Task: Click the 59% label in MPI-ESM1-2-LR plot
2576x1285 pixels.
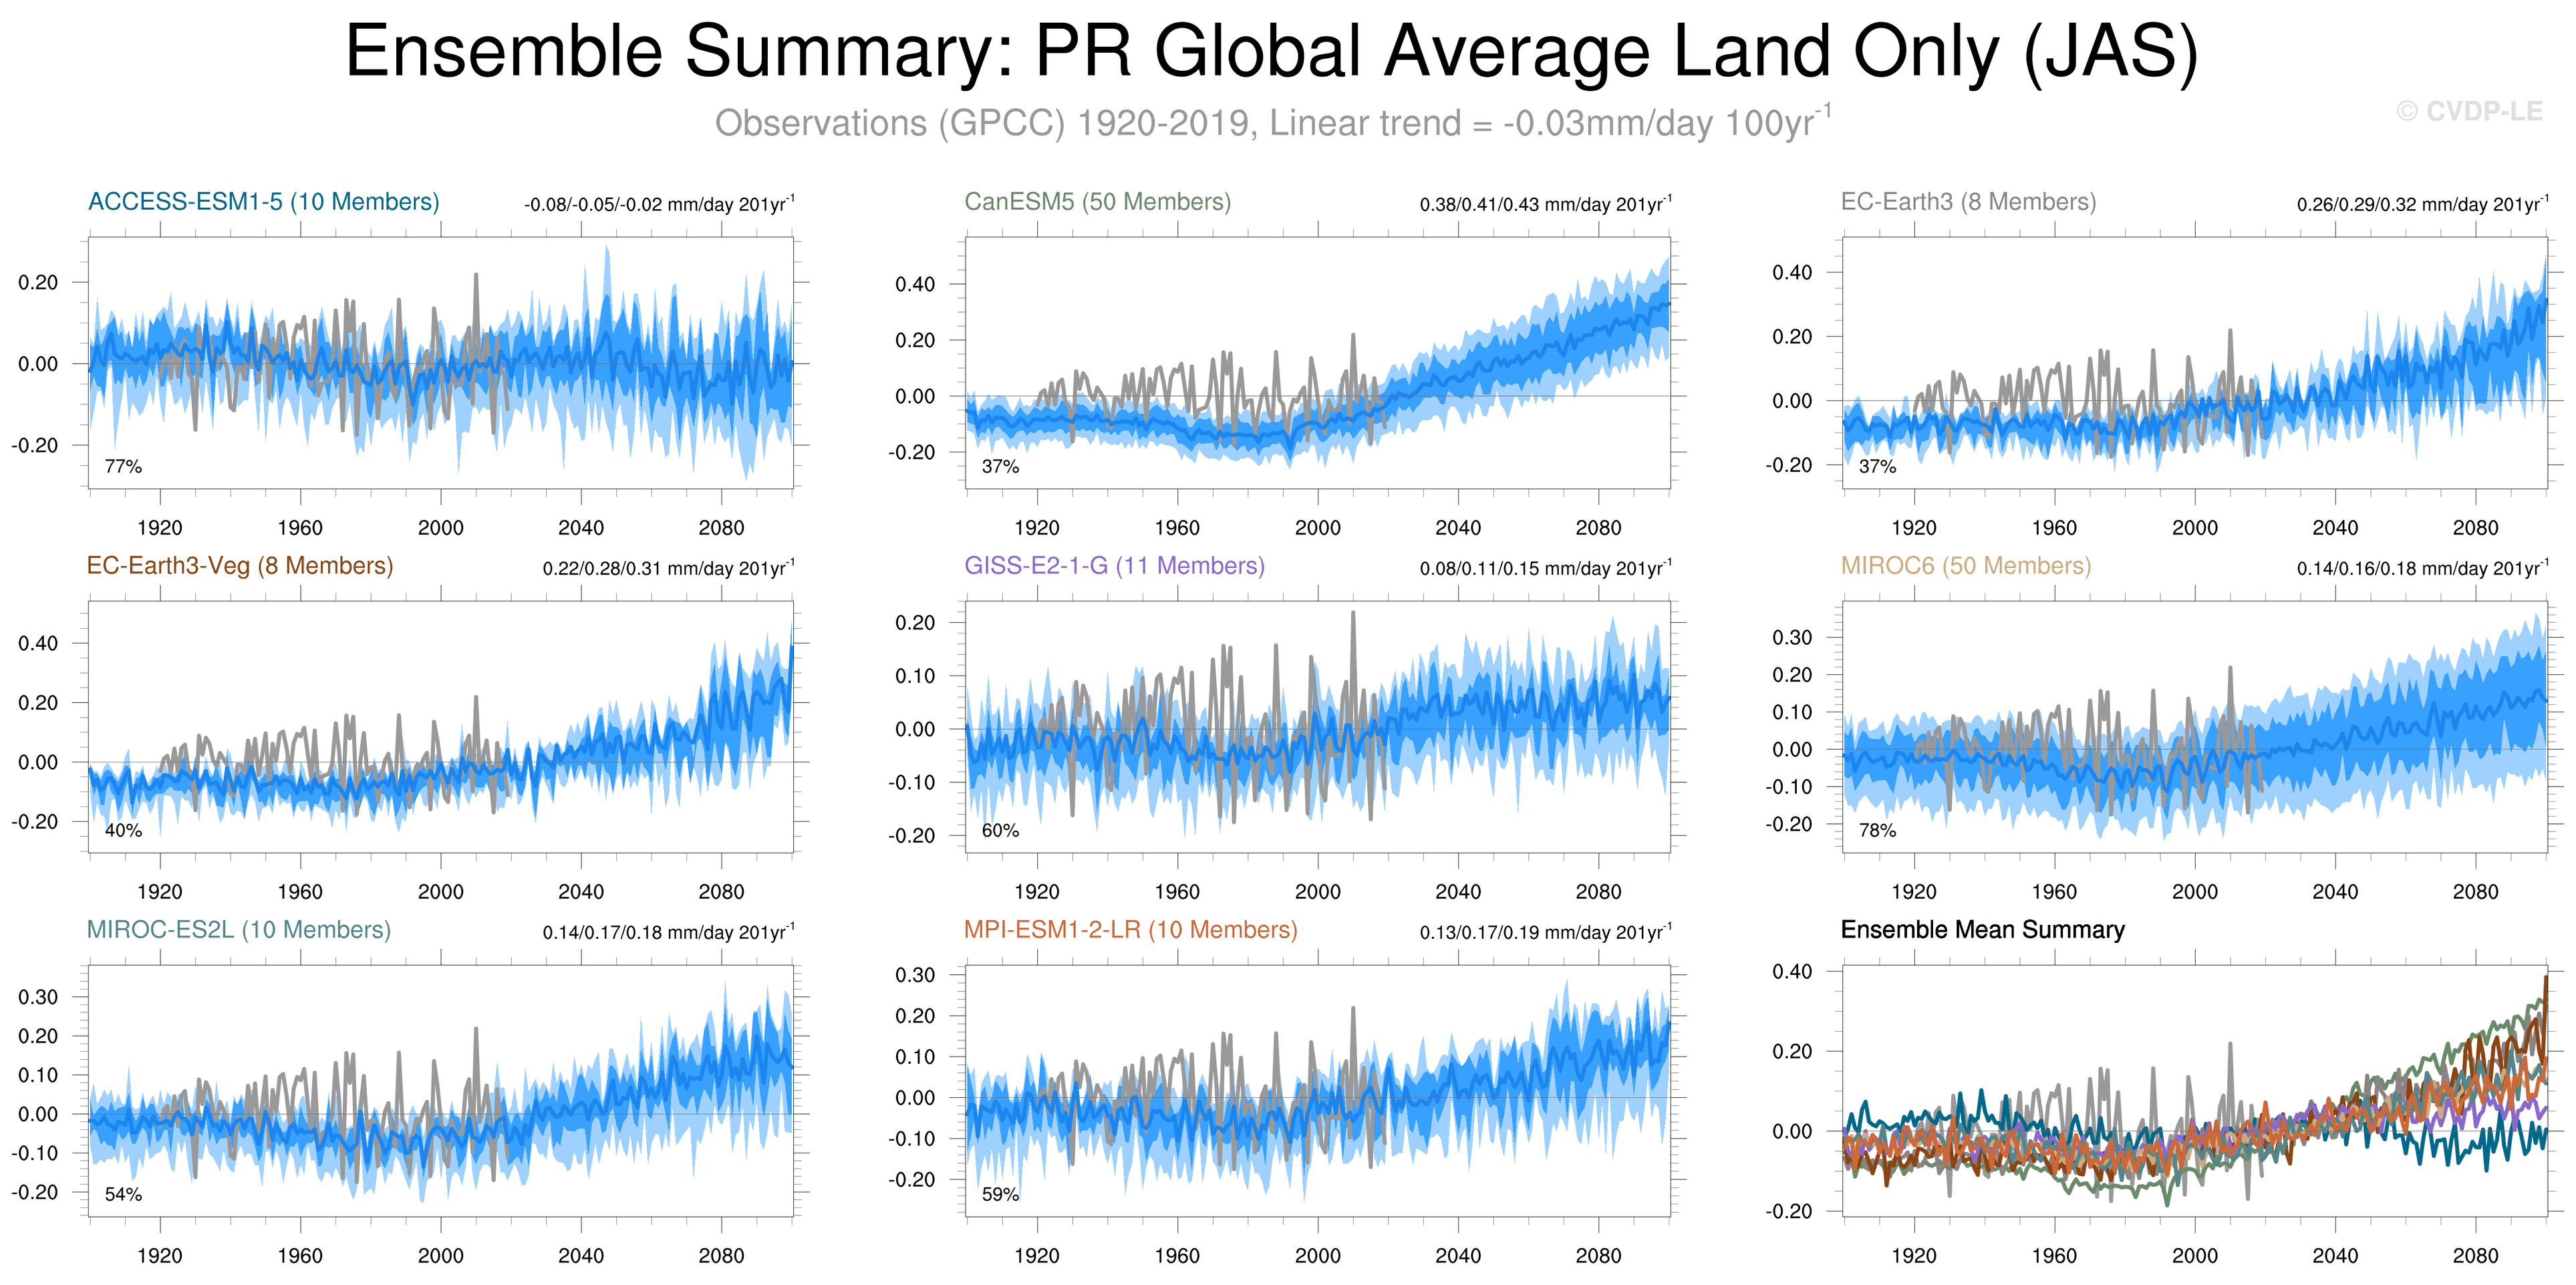Action: [x=1000, y=1195]
